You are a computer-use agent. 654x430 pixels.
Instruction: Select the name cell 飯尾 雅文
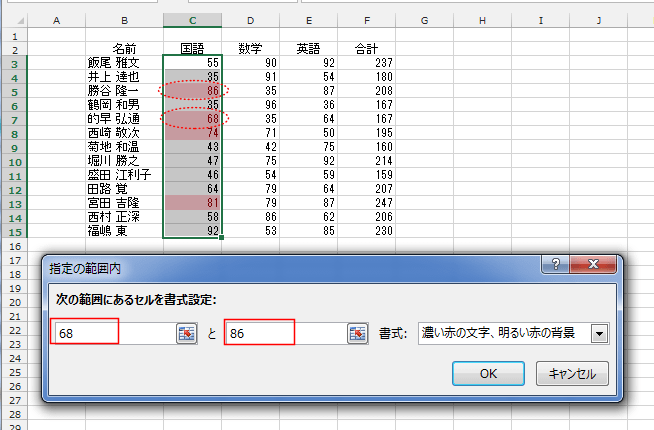point(124,63)
